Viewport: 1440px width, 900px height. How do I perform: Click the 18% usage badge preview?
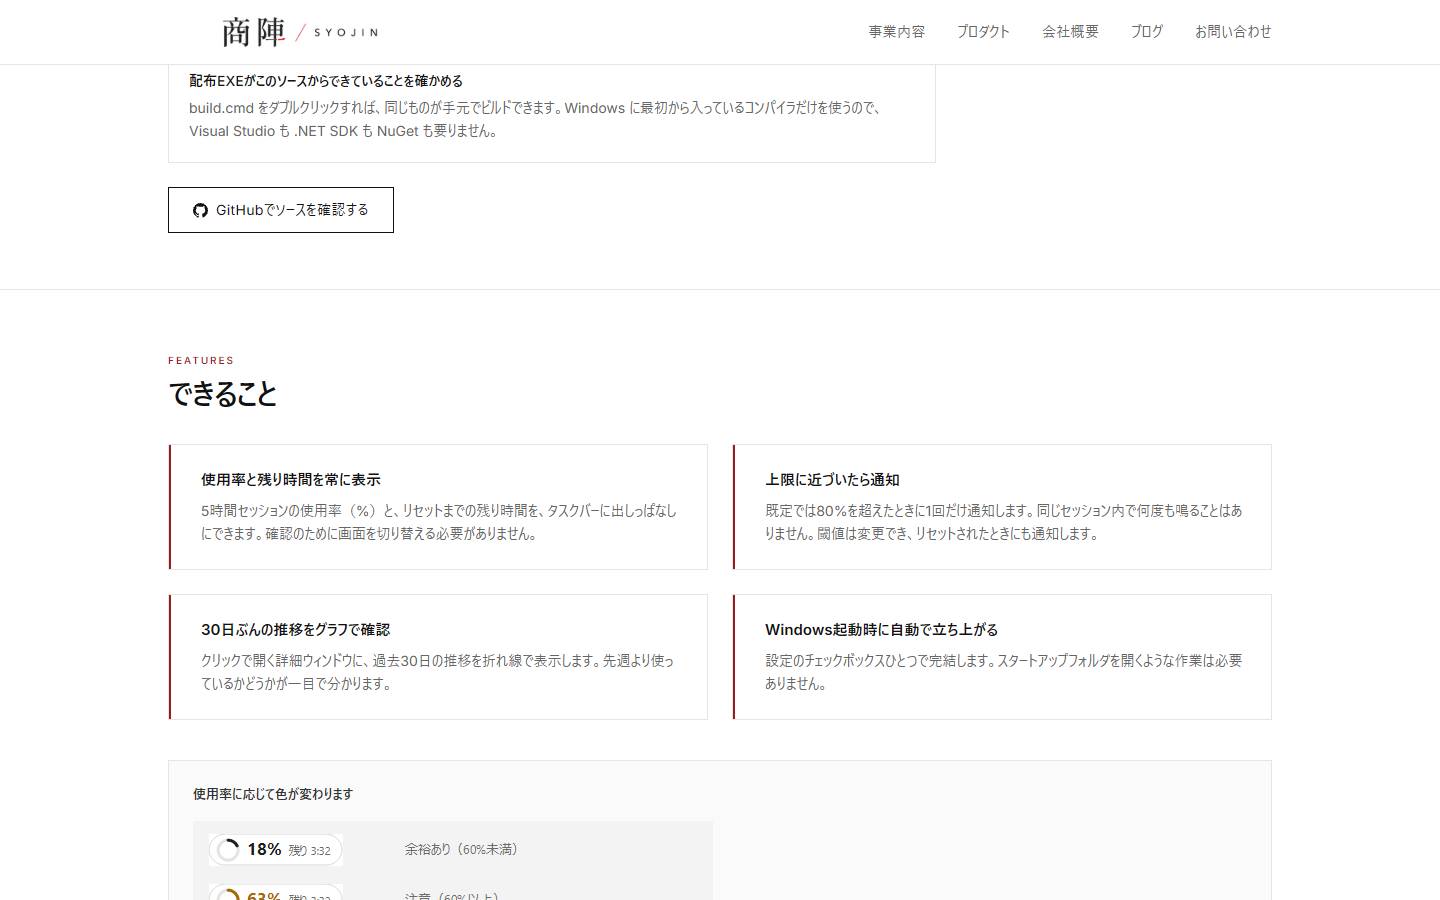[276, 850]
